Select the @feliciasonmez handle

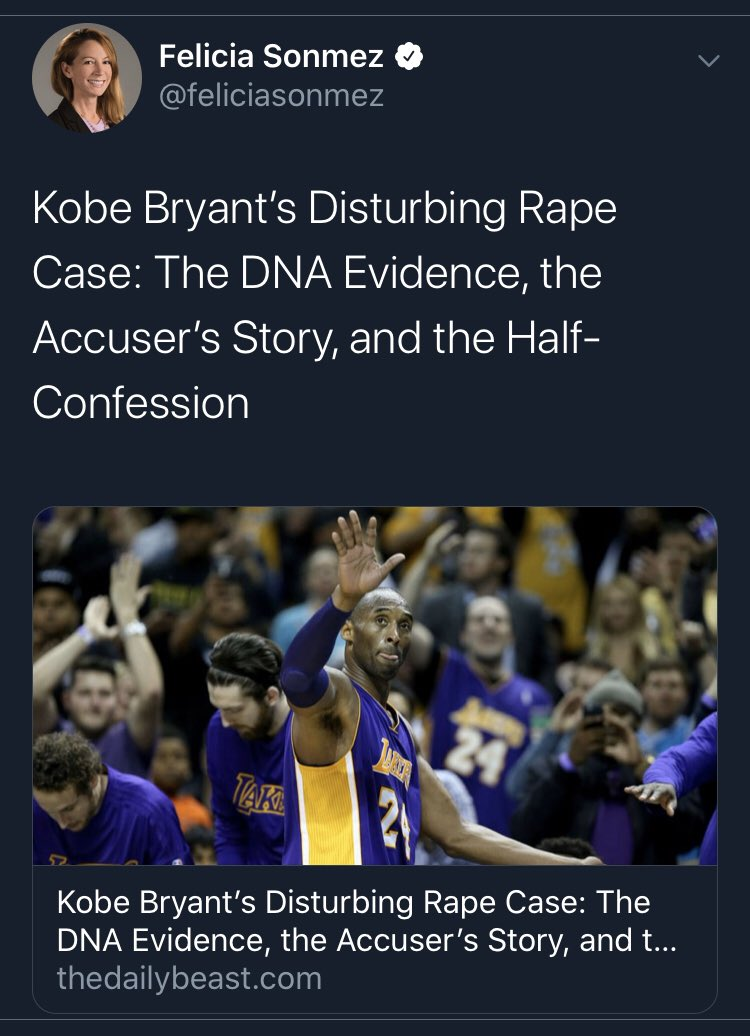pos(271,96)
